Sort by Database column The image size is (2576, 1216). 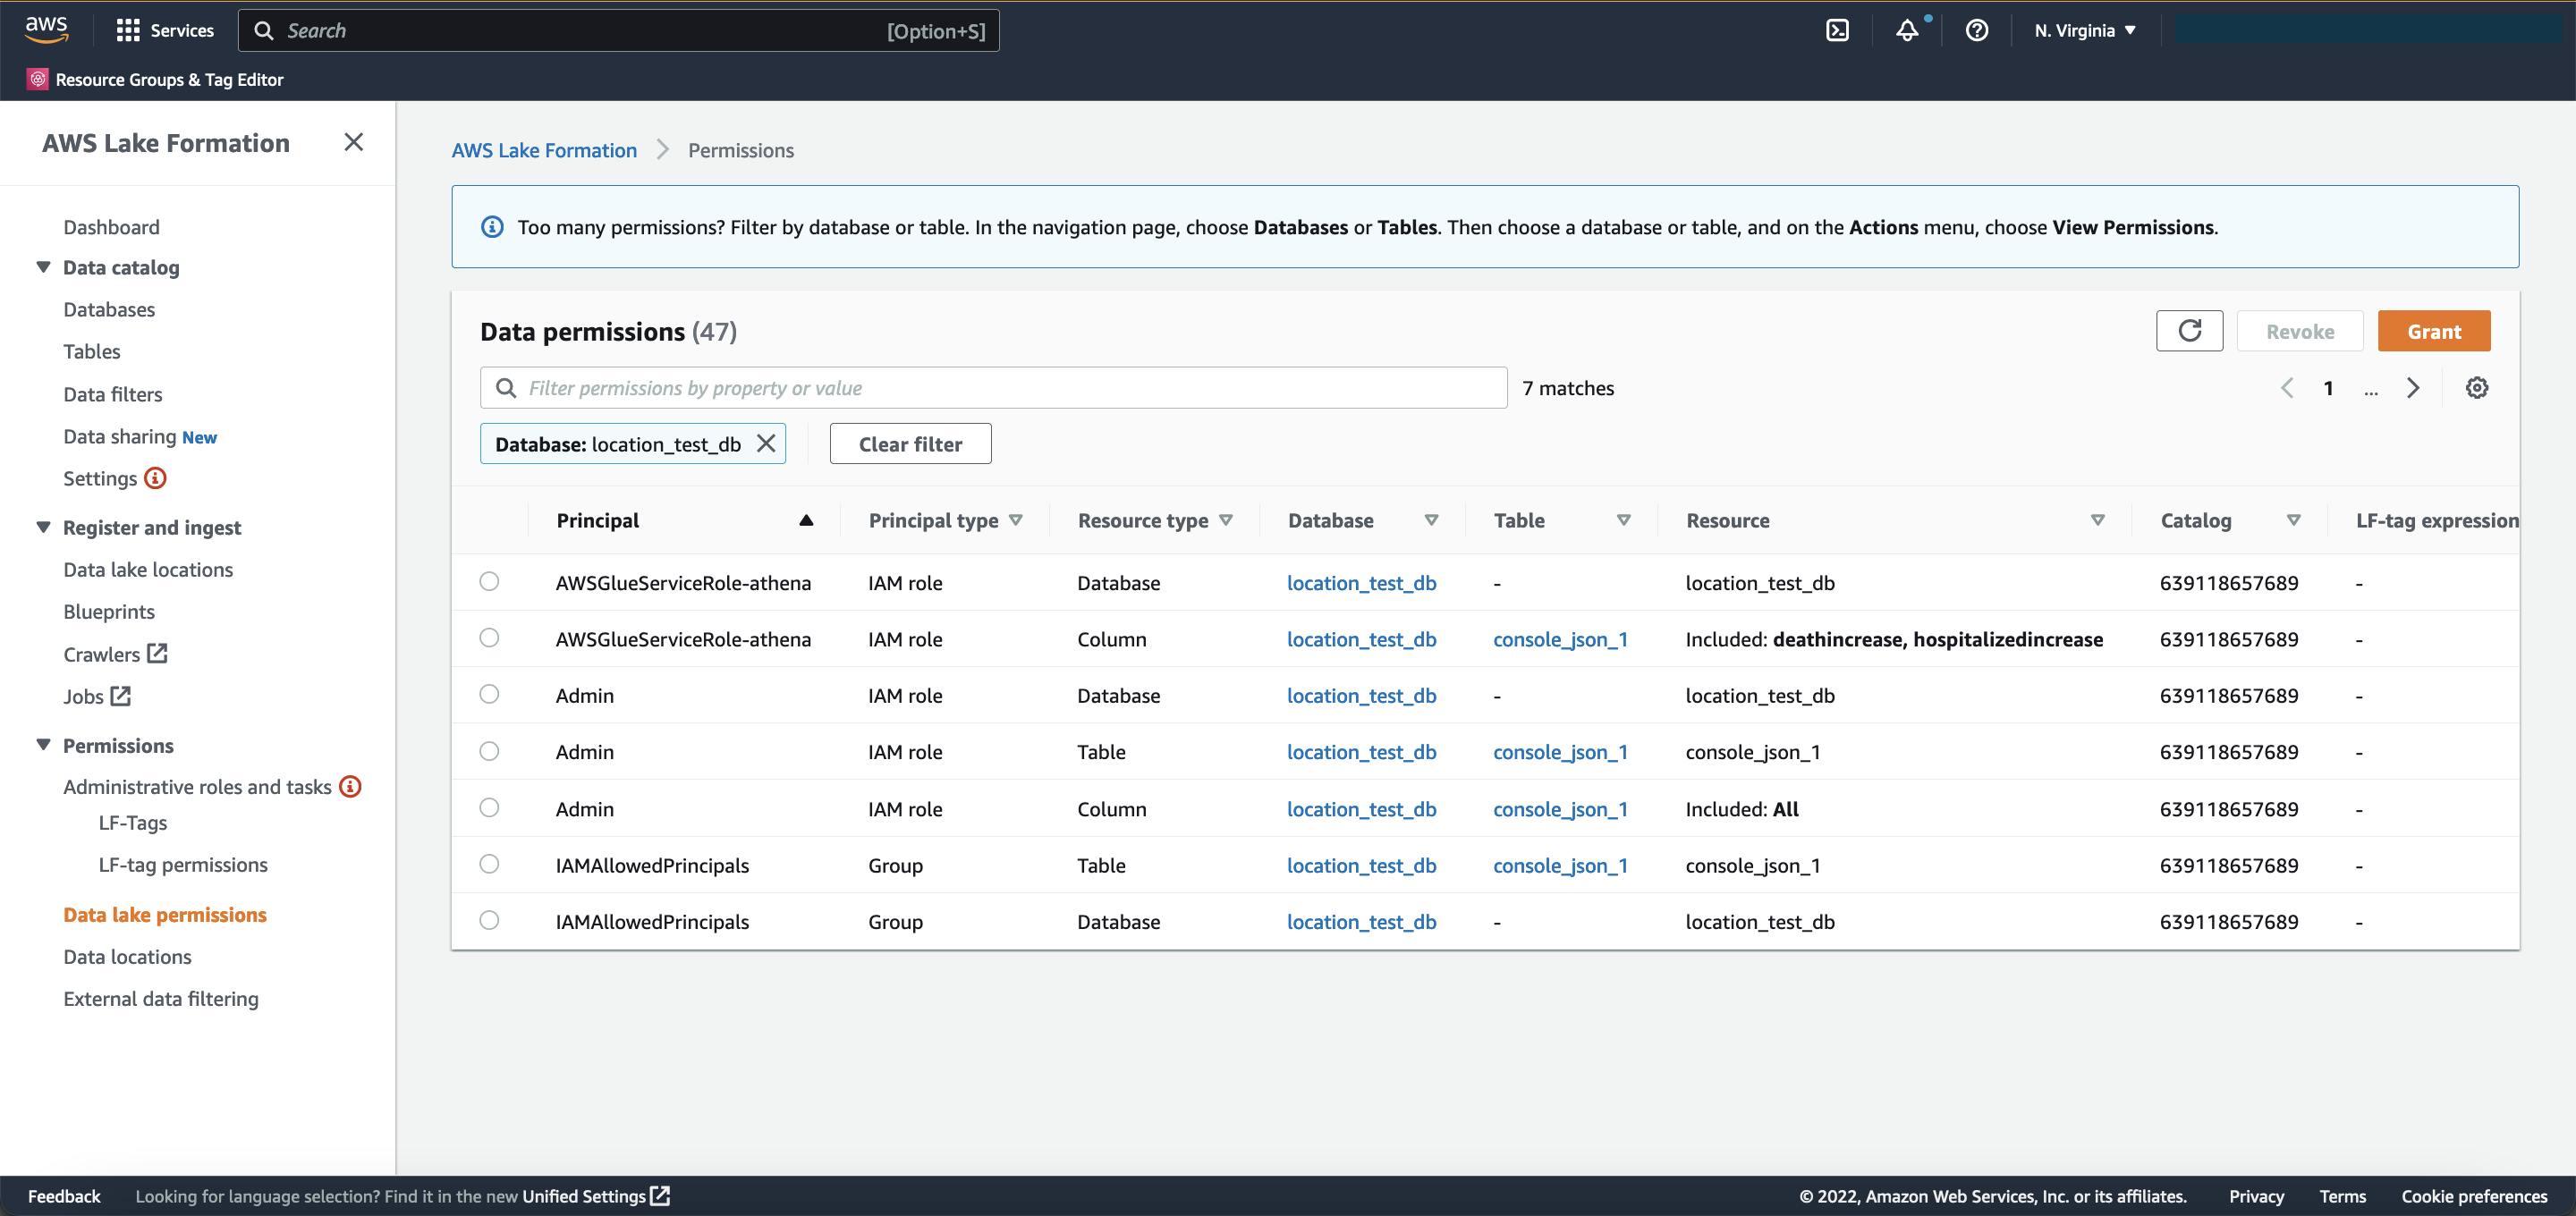click(1431, 520)
